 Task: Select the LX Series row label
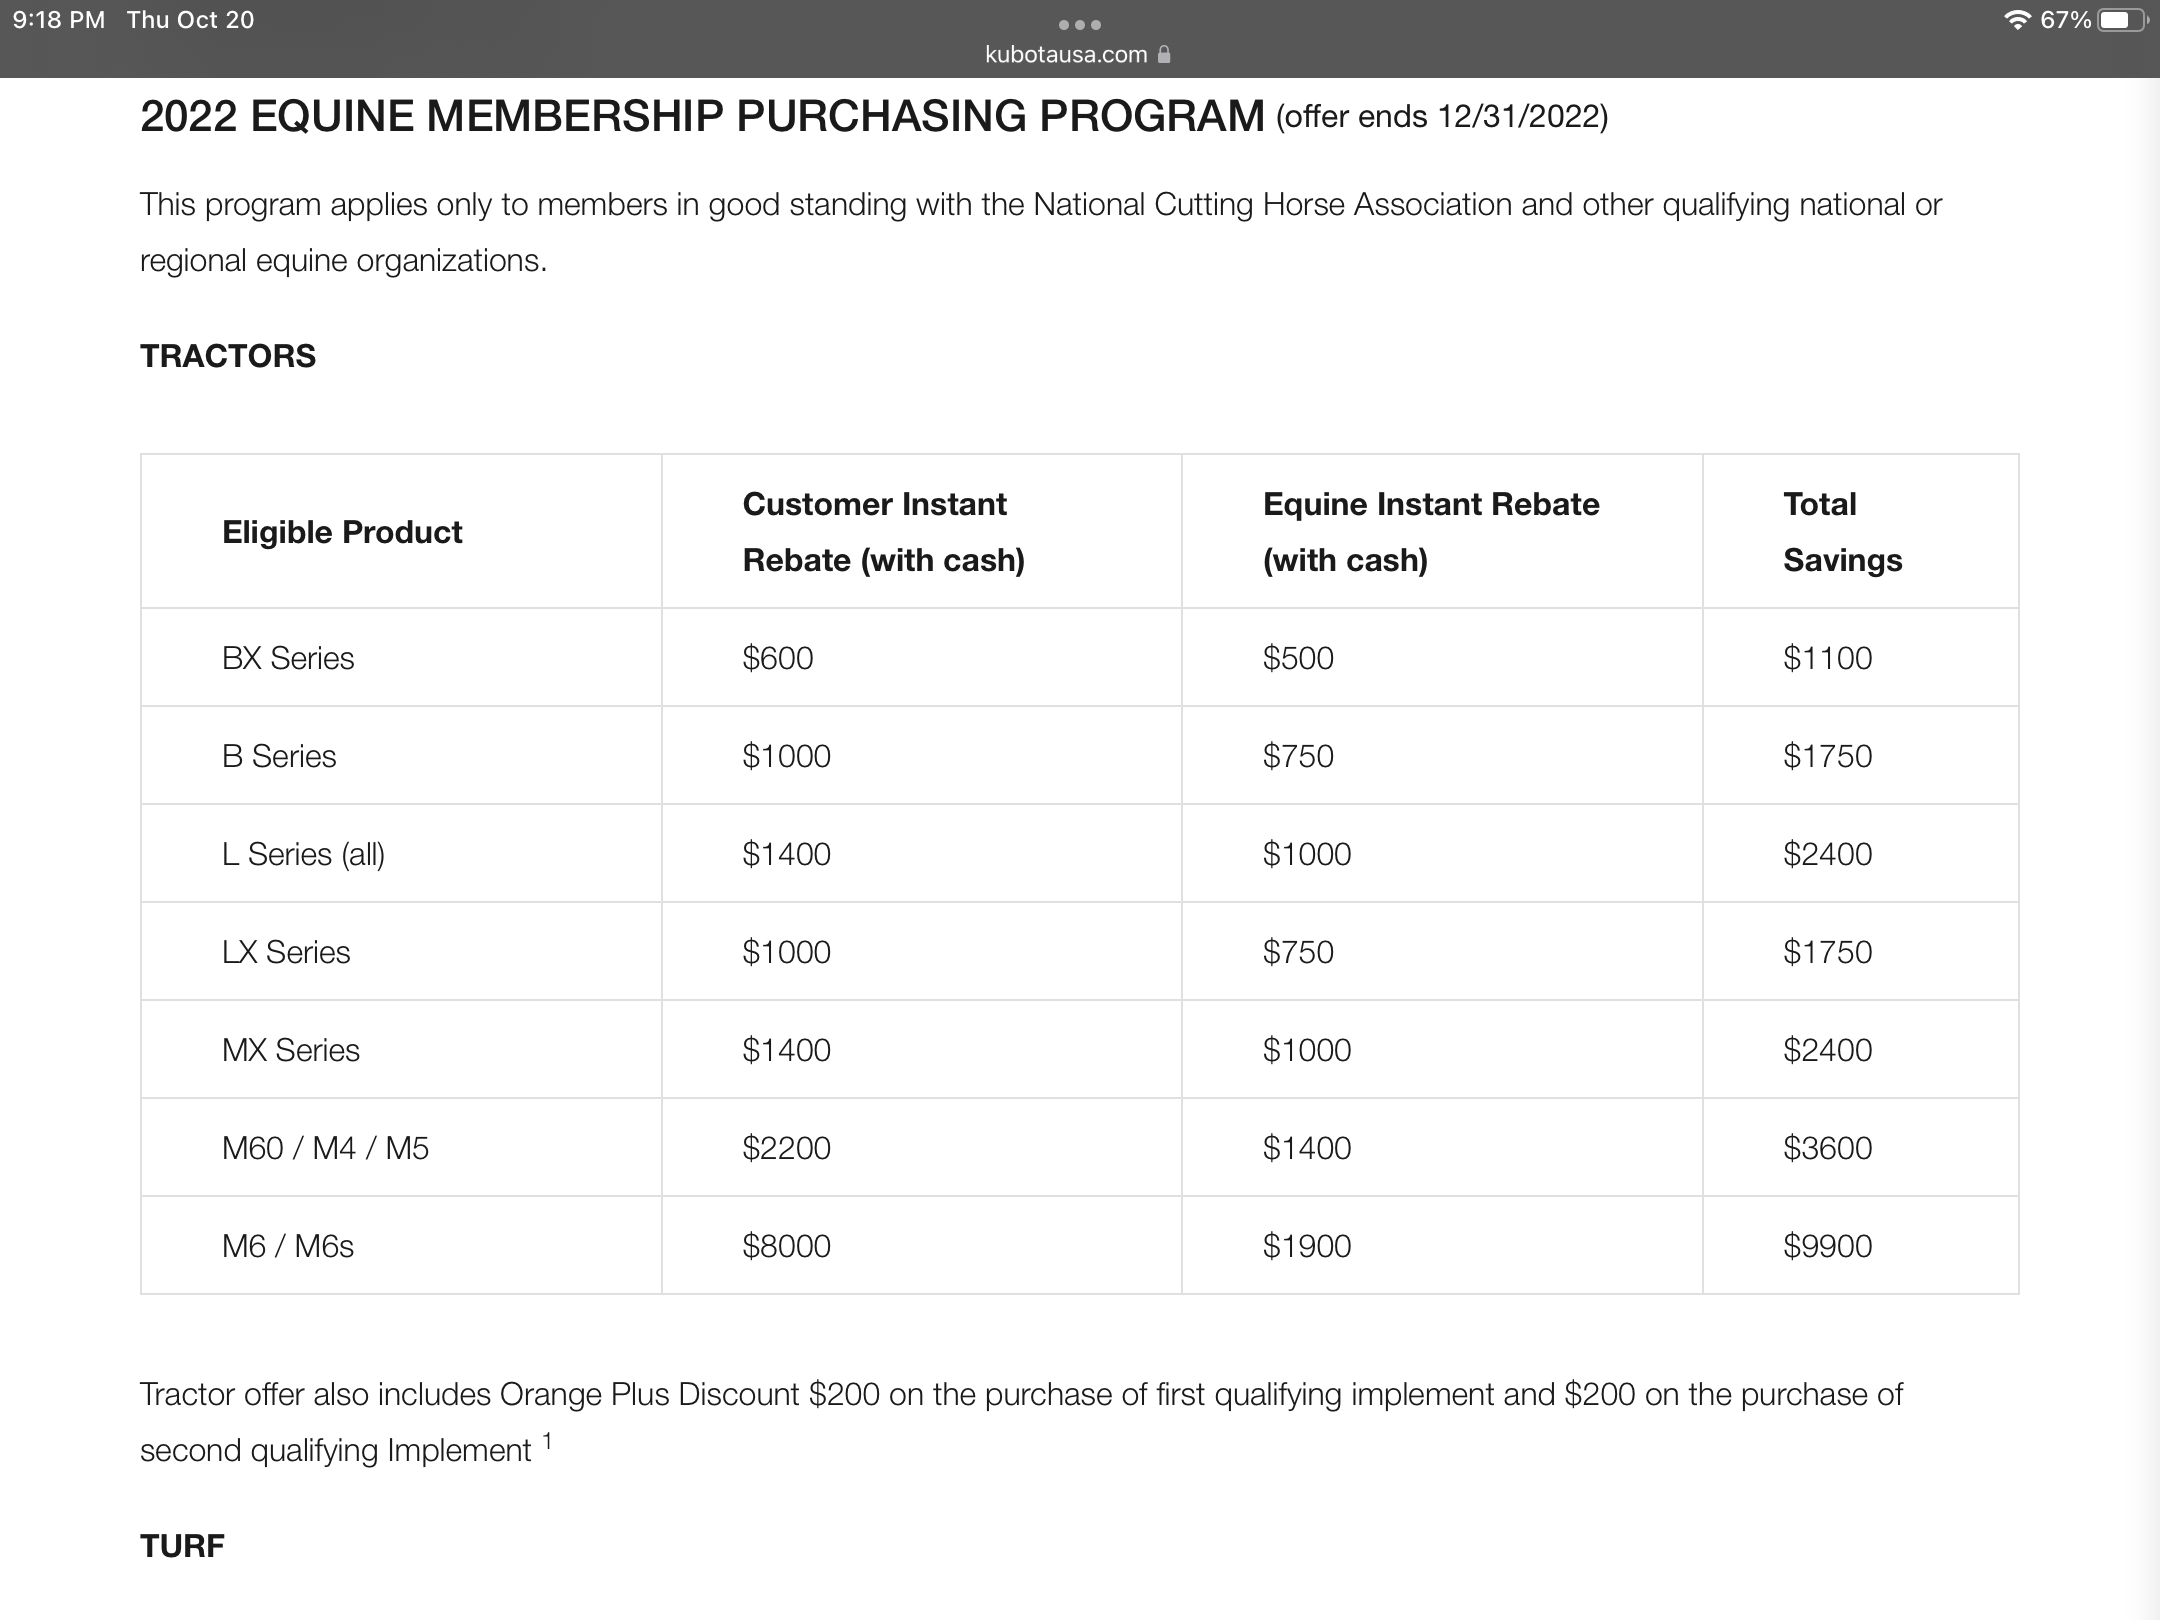point(286,952)
